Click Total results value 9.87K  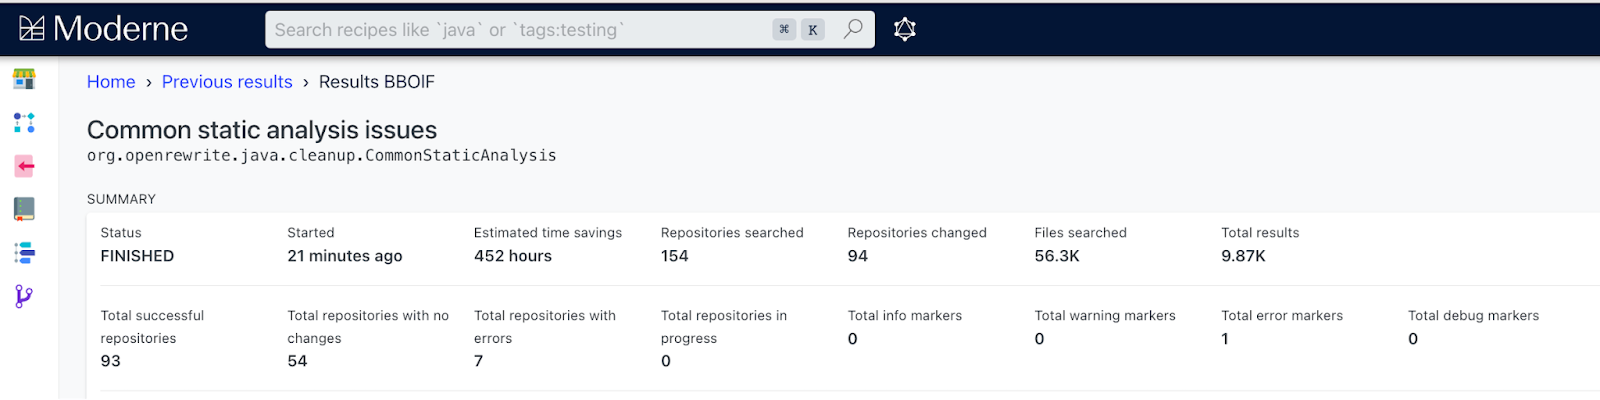click(x=1244, y=256)
